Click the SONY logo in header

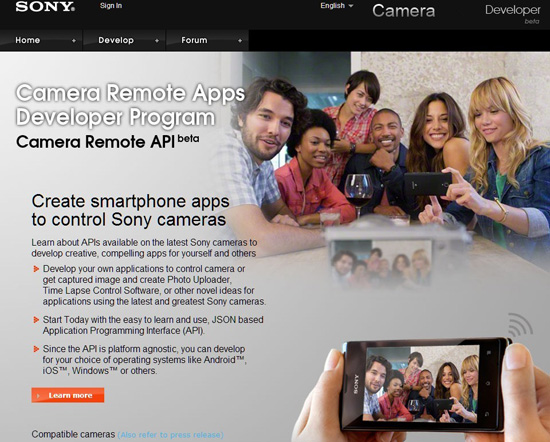coord(45,7)
